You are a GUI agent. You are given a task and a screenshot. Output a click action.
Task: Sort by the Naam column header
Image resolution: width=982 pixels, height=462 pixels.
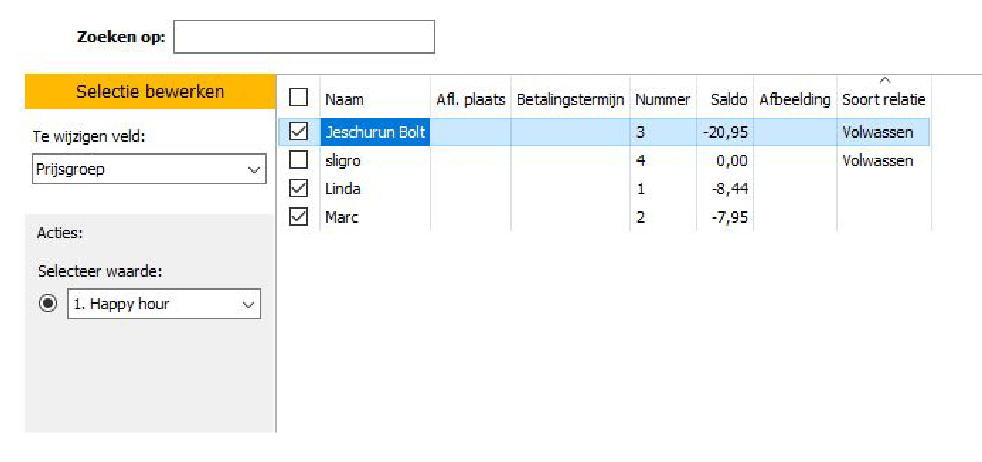click(x=344, y=99)
